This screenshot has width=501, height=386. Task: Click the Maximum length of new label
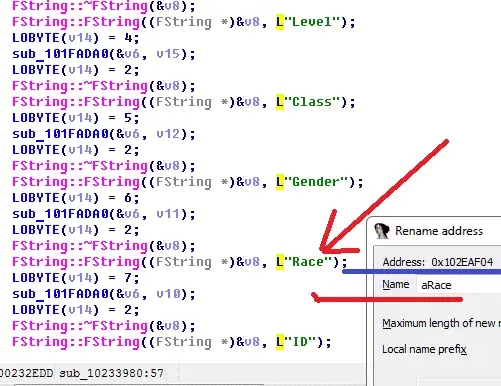point(441,323)
